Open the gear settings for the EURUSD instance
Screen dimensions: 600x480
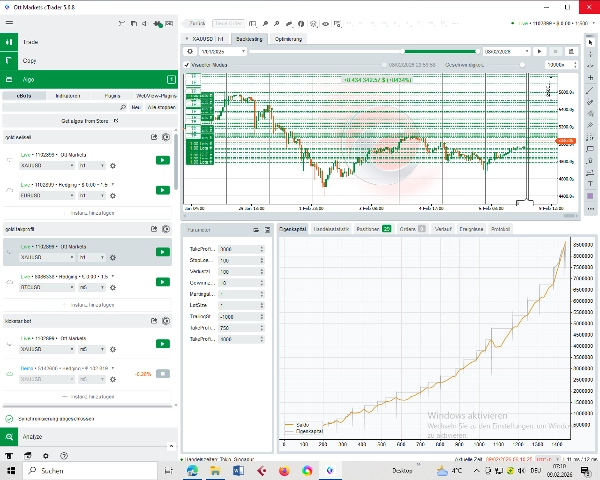(x=113, y=196)
